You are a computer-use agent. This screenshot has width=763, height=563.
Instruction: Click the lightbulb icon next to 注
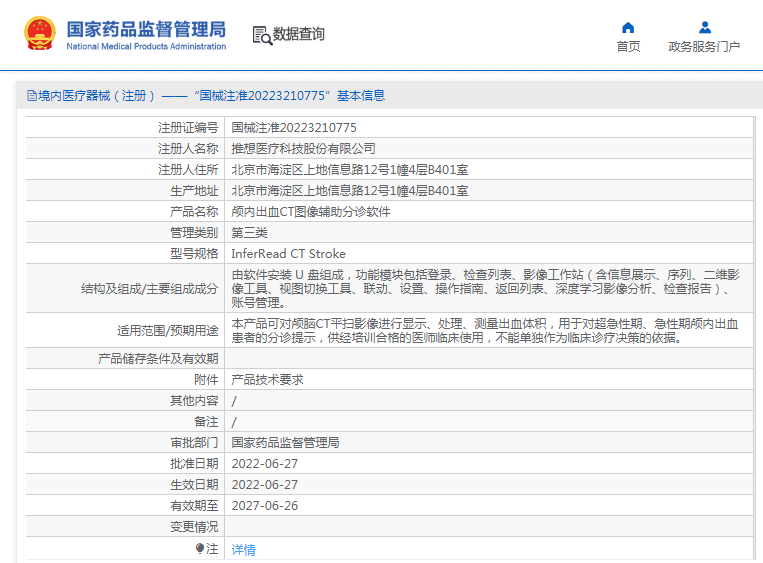click(200, 548)
